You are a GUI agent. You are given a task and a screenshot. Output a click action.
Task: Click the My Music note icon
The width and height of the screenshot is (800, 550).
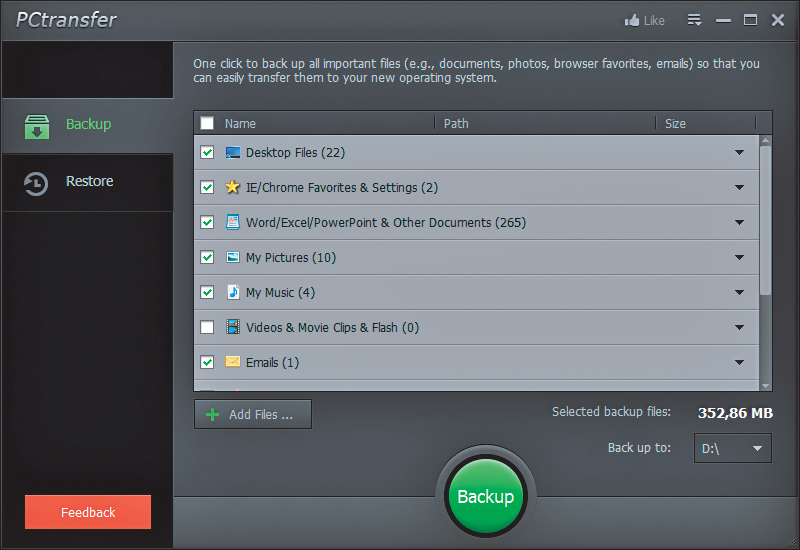[233, 292]
